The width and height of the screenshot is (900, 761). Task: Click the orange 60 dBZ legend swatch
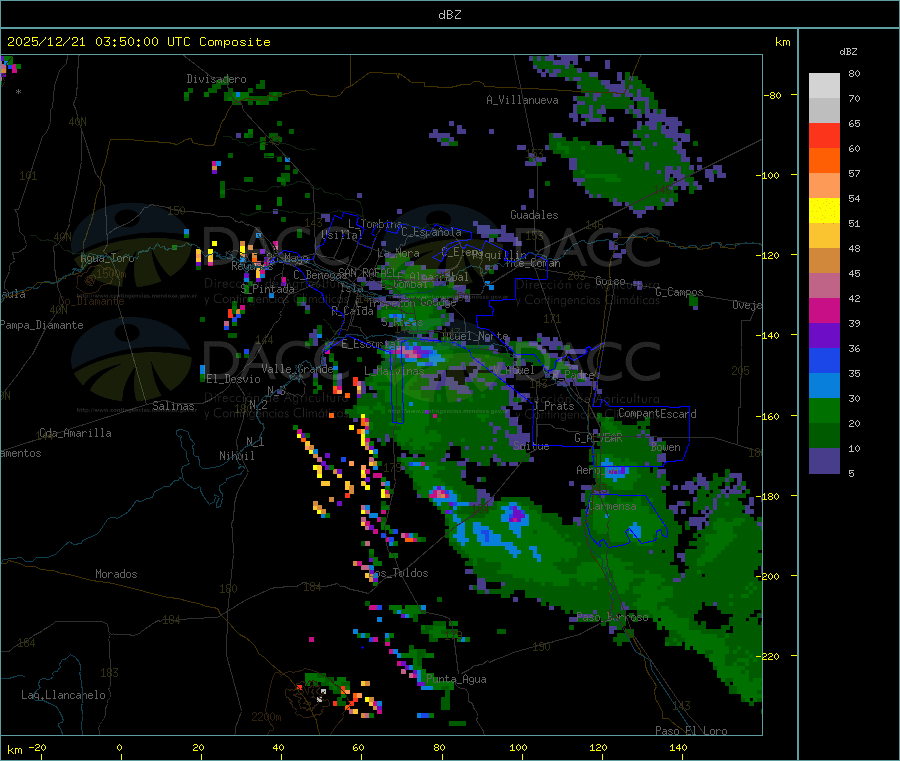pos(824,161)
